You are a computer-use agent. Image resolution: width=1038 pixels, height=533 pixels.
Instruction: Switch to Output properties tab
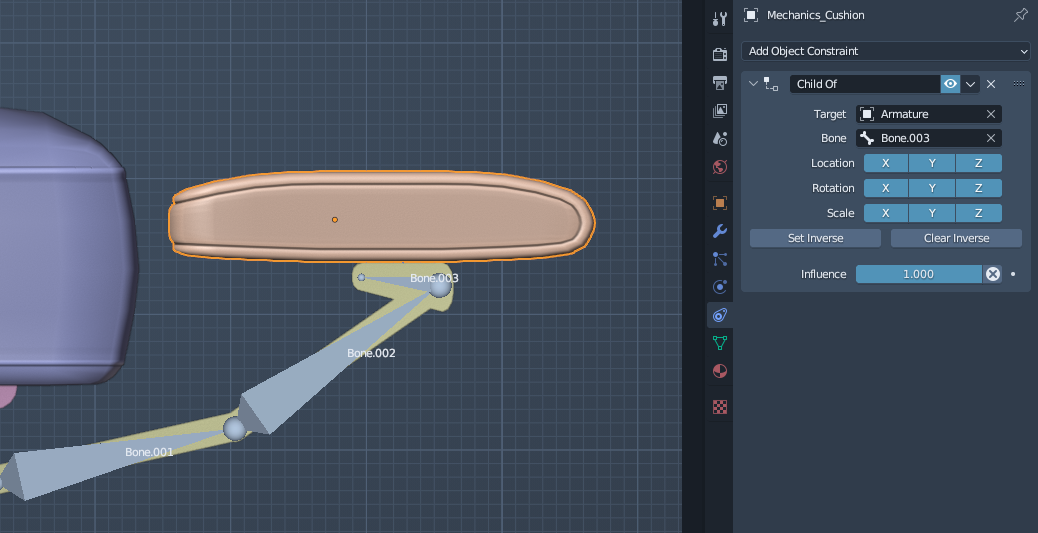[719, 82]
